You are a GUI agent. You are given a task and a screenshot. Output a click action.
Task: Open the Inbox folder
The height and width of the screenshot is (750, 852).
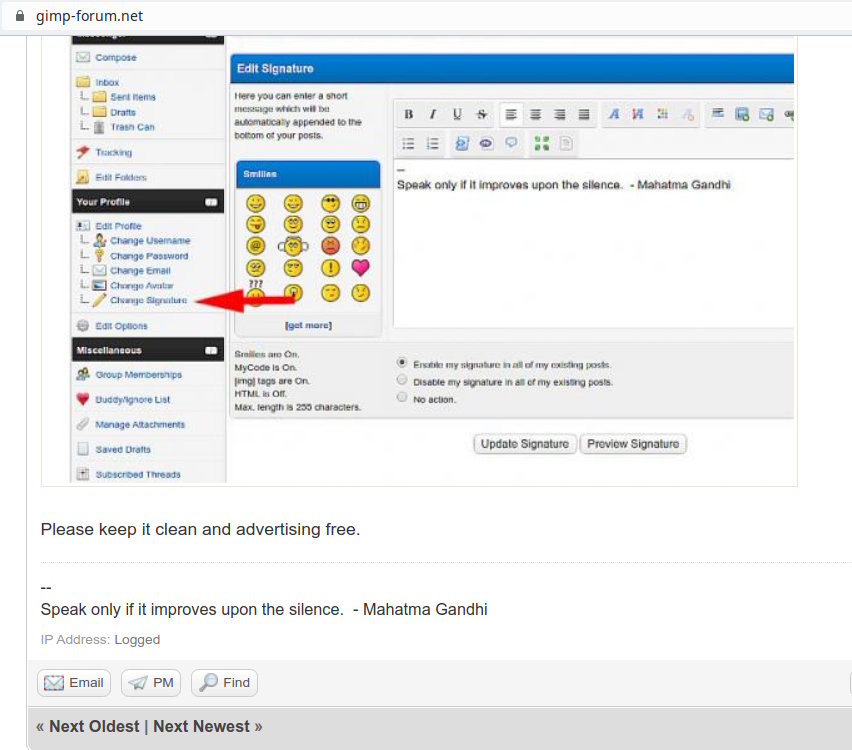pos(107,82)
